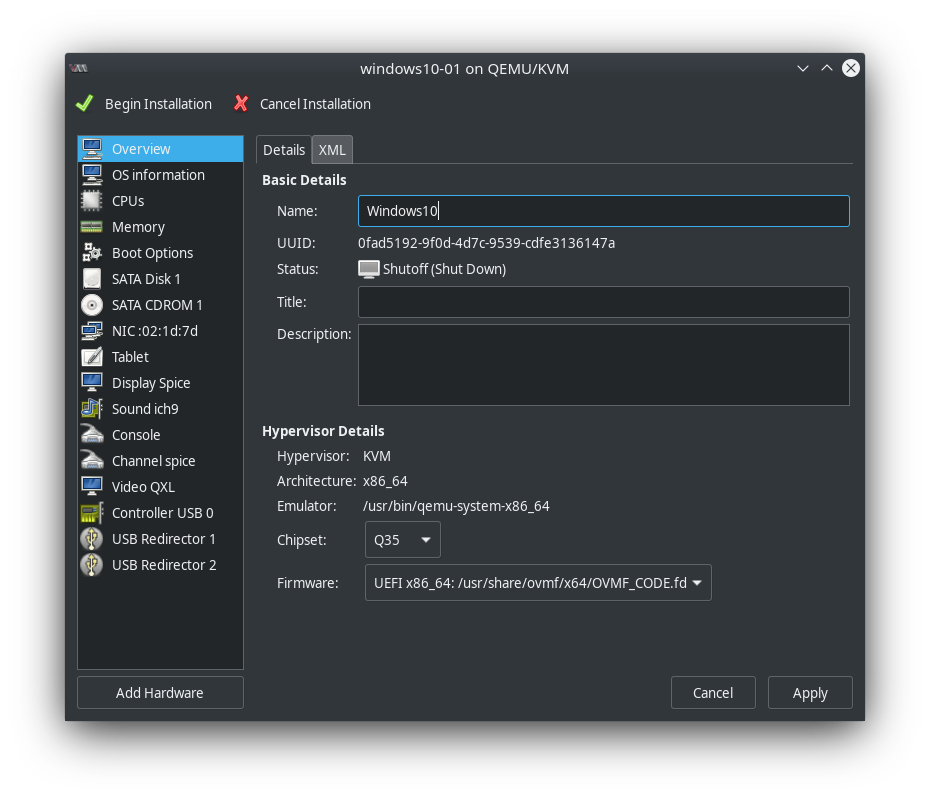
Task: Select the Overview monitor icon in sidebar
Action: click(92, 149)
